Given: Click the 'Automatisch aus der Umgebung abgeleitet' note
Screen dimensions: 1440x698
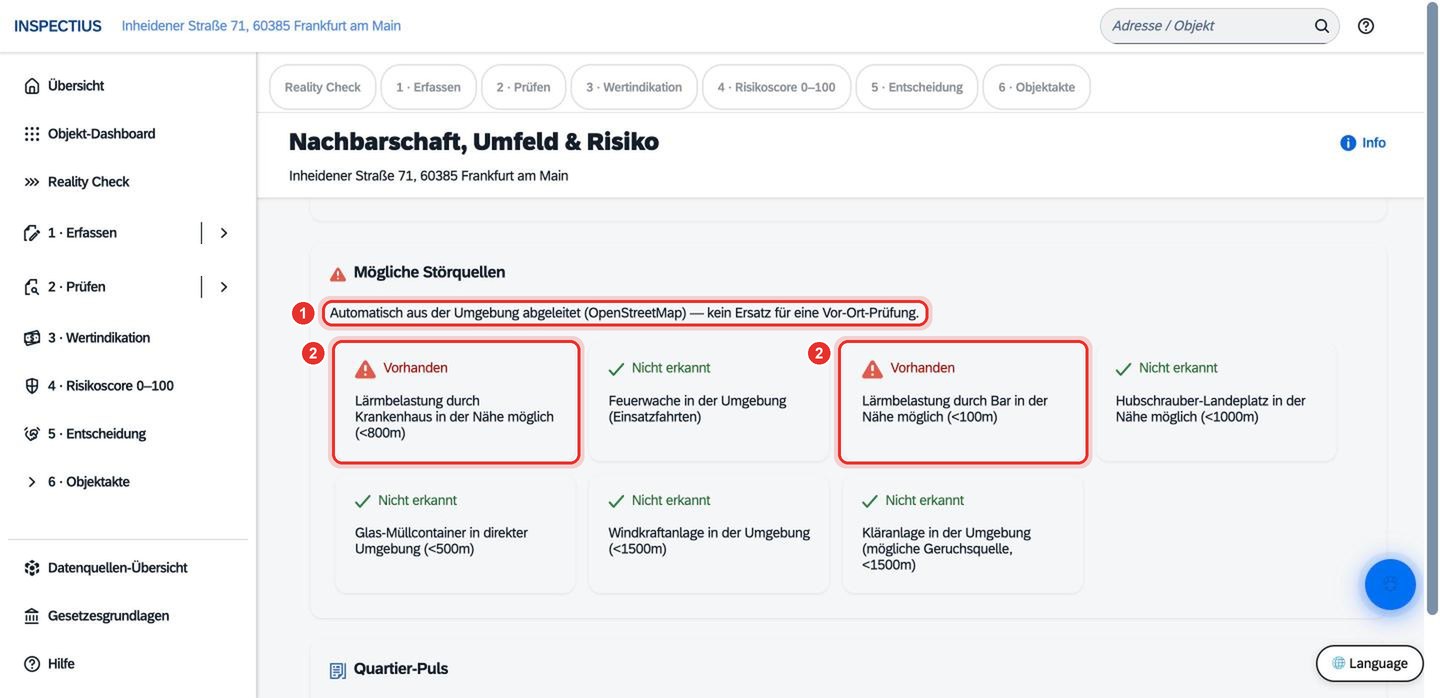Looking at the screenshot, I should pyautogui.click(x=624, y=313).
